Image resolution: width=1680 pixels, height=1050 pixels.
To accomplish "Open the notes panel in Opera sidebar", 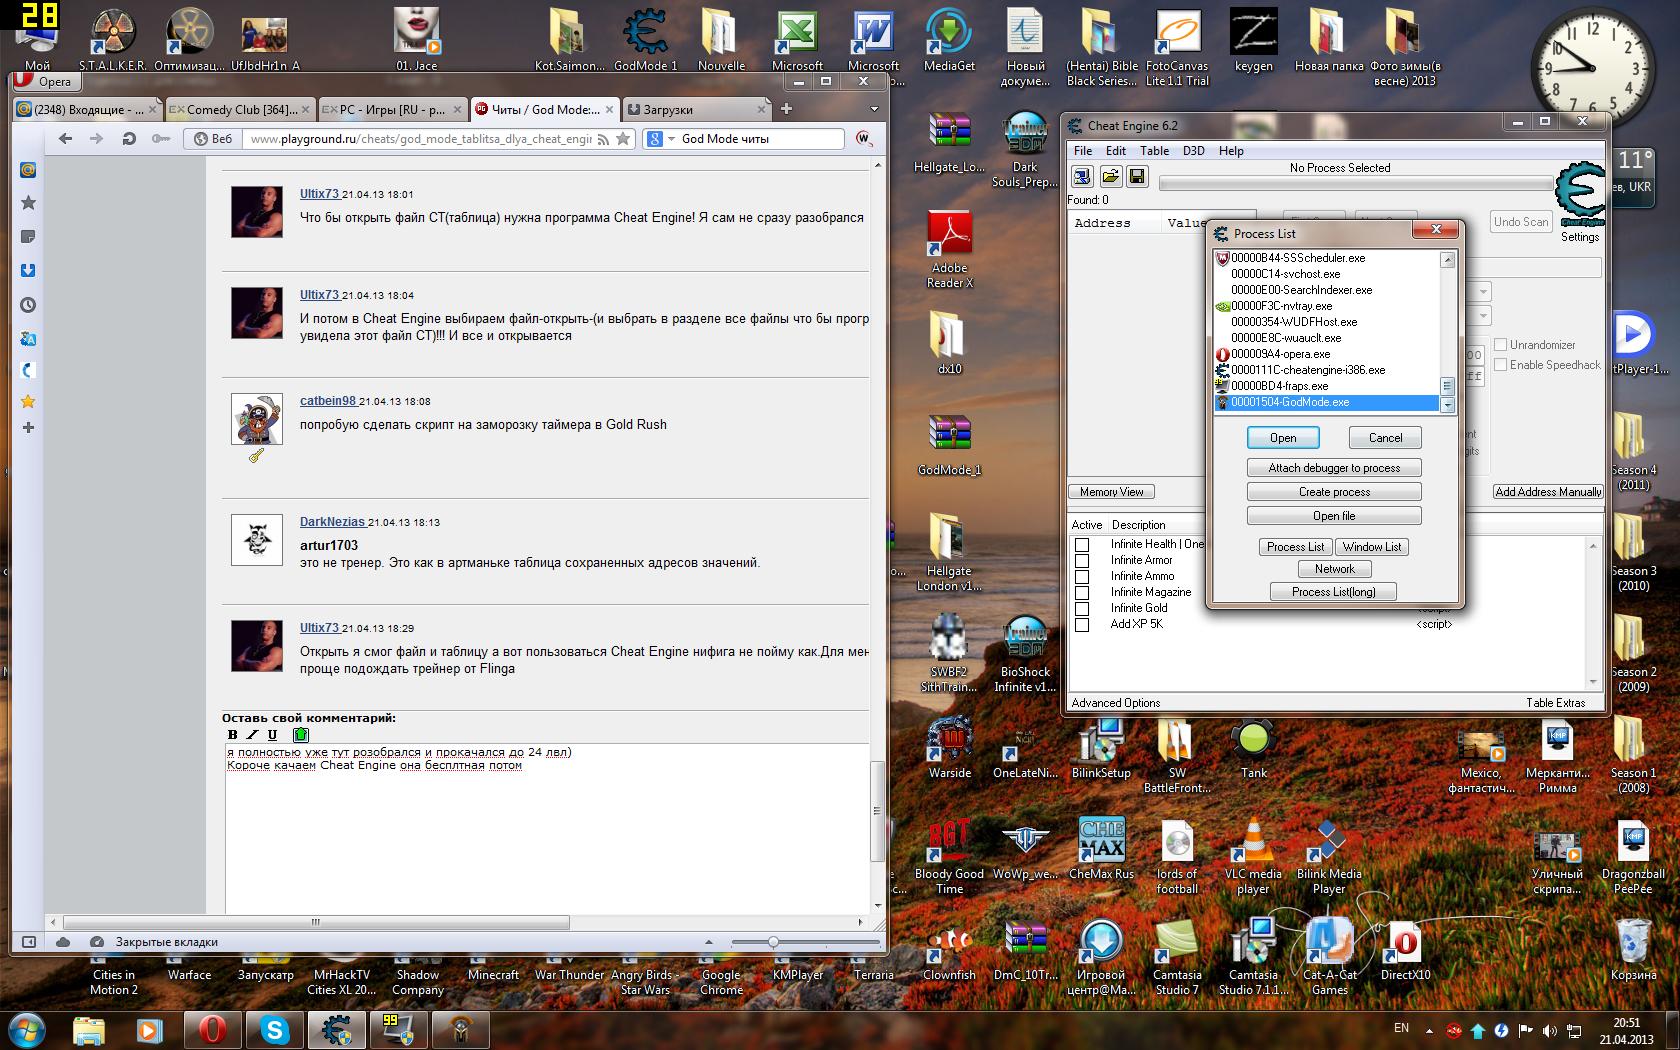I will 28,237.
